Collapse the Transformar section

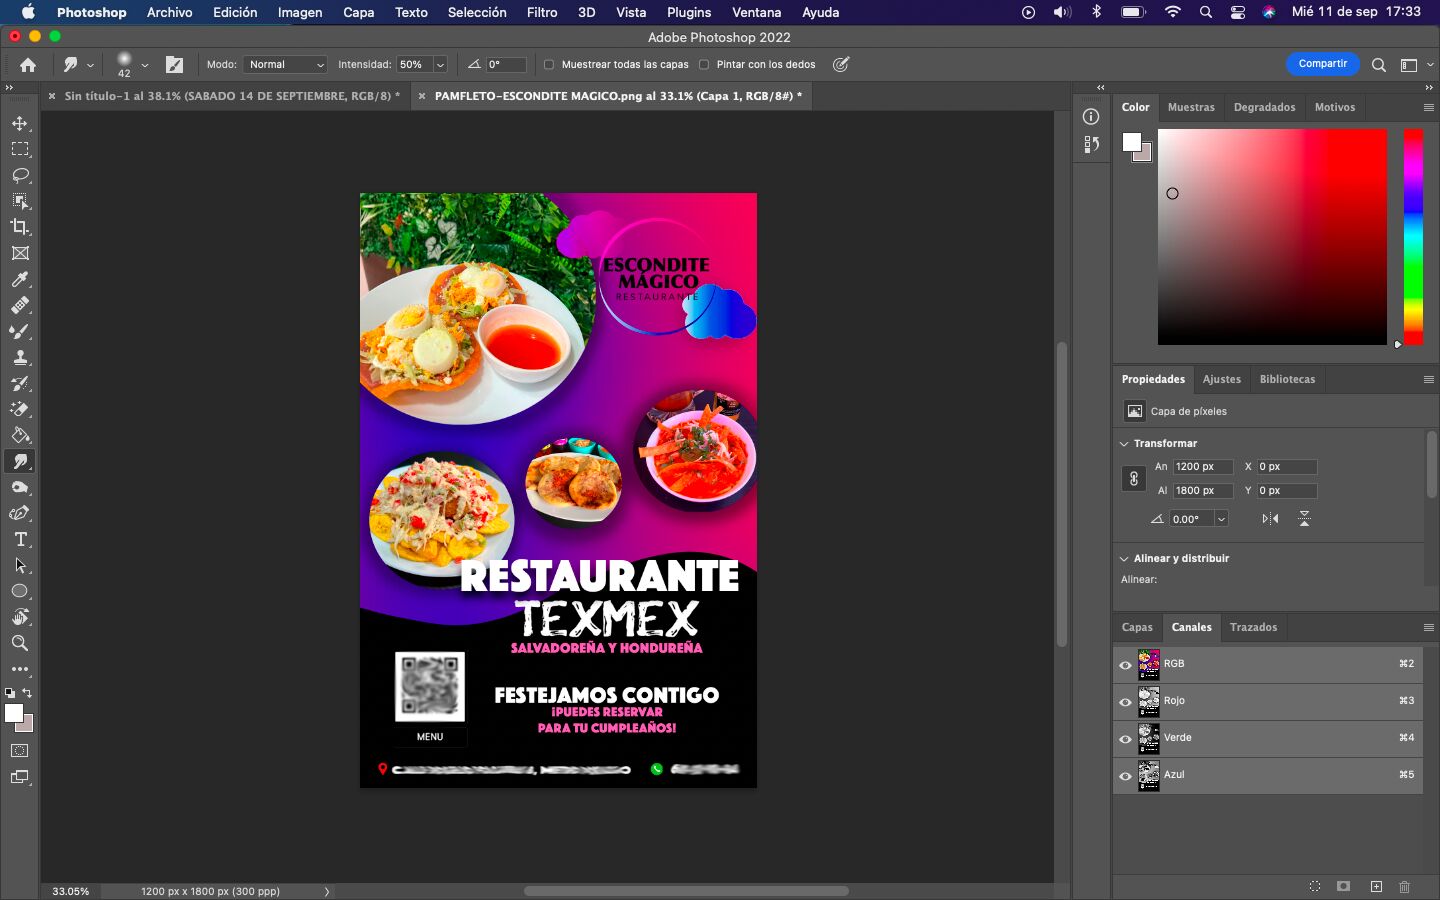pos(1124,444)
